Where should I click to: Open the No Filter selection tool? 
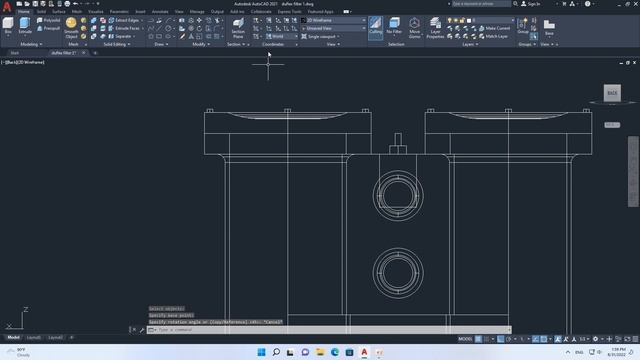click(x=394, y=26)
